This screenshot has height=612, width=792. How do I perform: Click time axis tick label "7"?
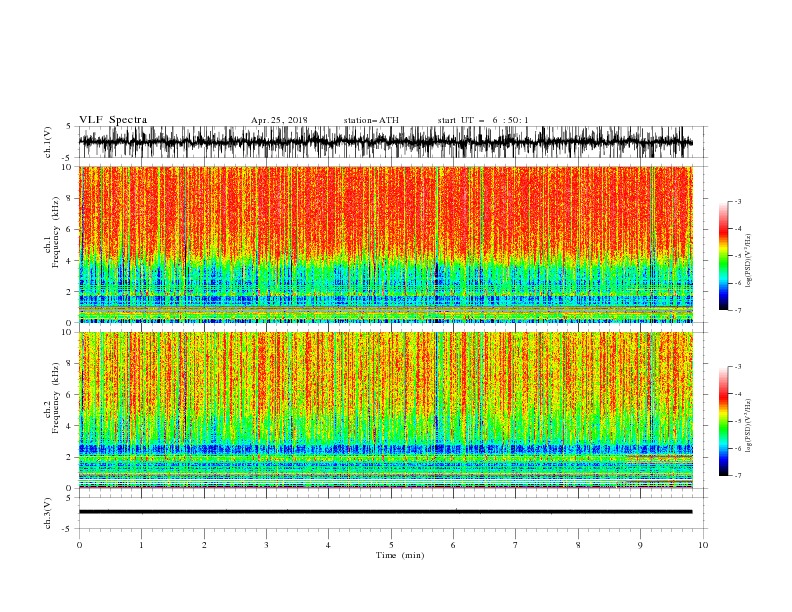(x=516, y=545)
